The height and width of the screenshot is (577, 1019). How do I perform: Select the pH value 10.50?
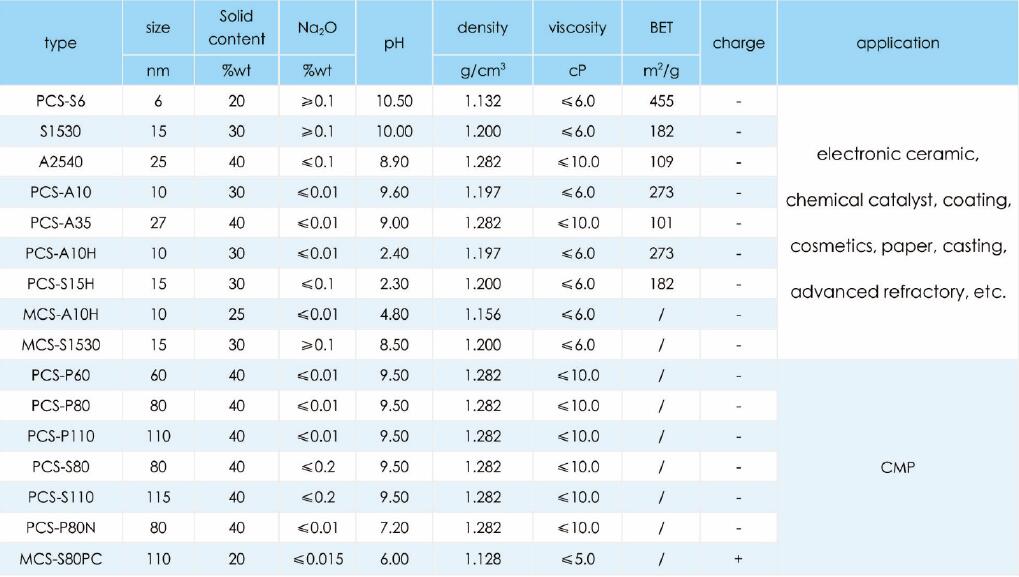[x=394, y=101]
